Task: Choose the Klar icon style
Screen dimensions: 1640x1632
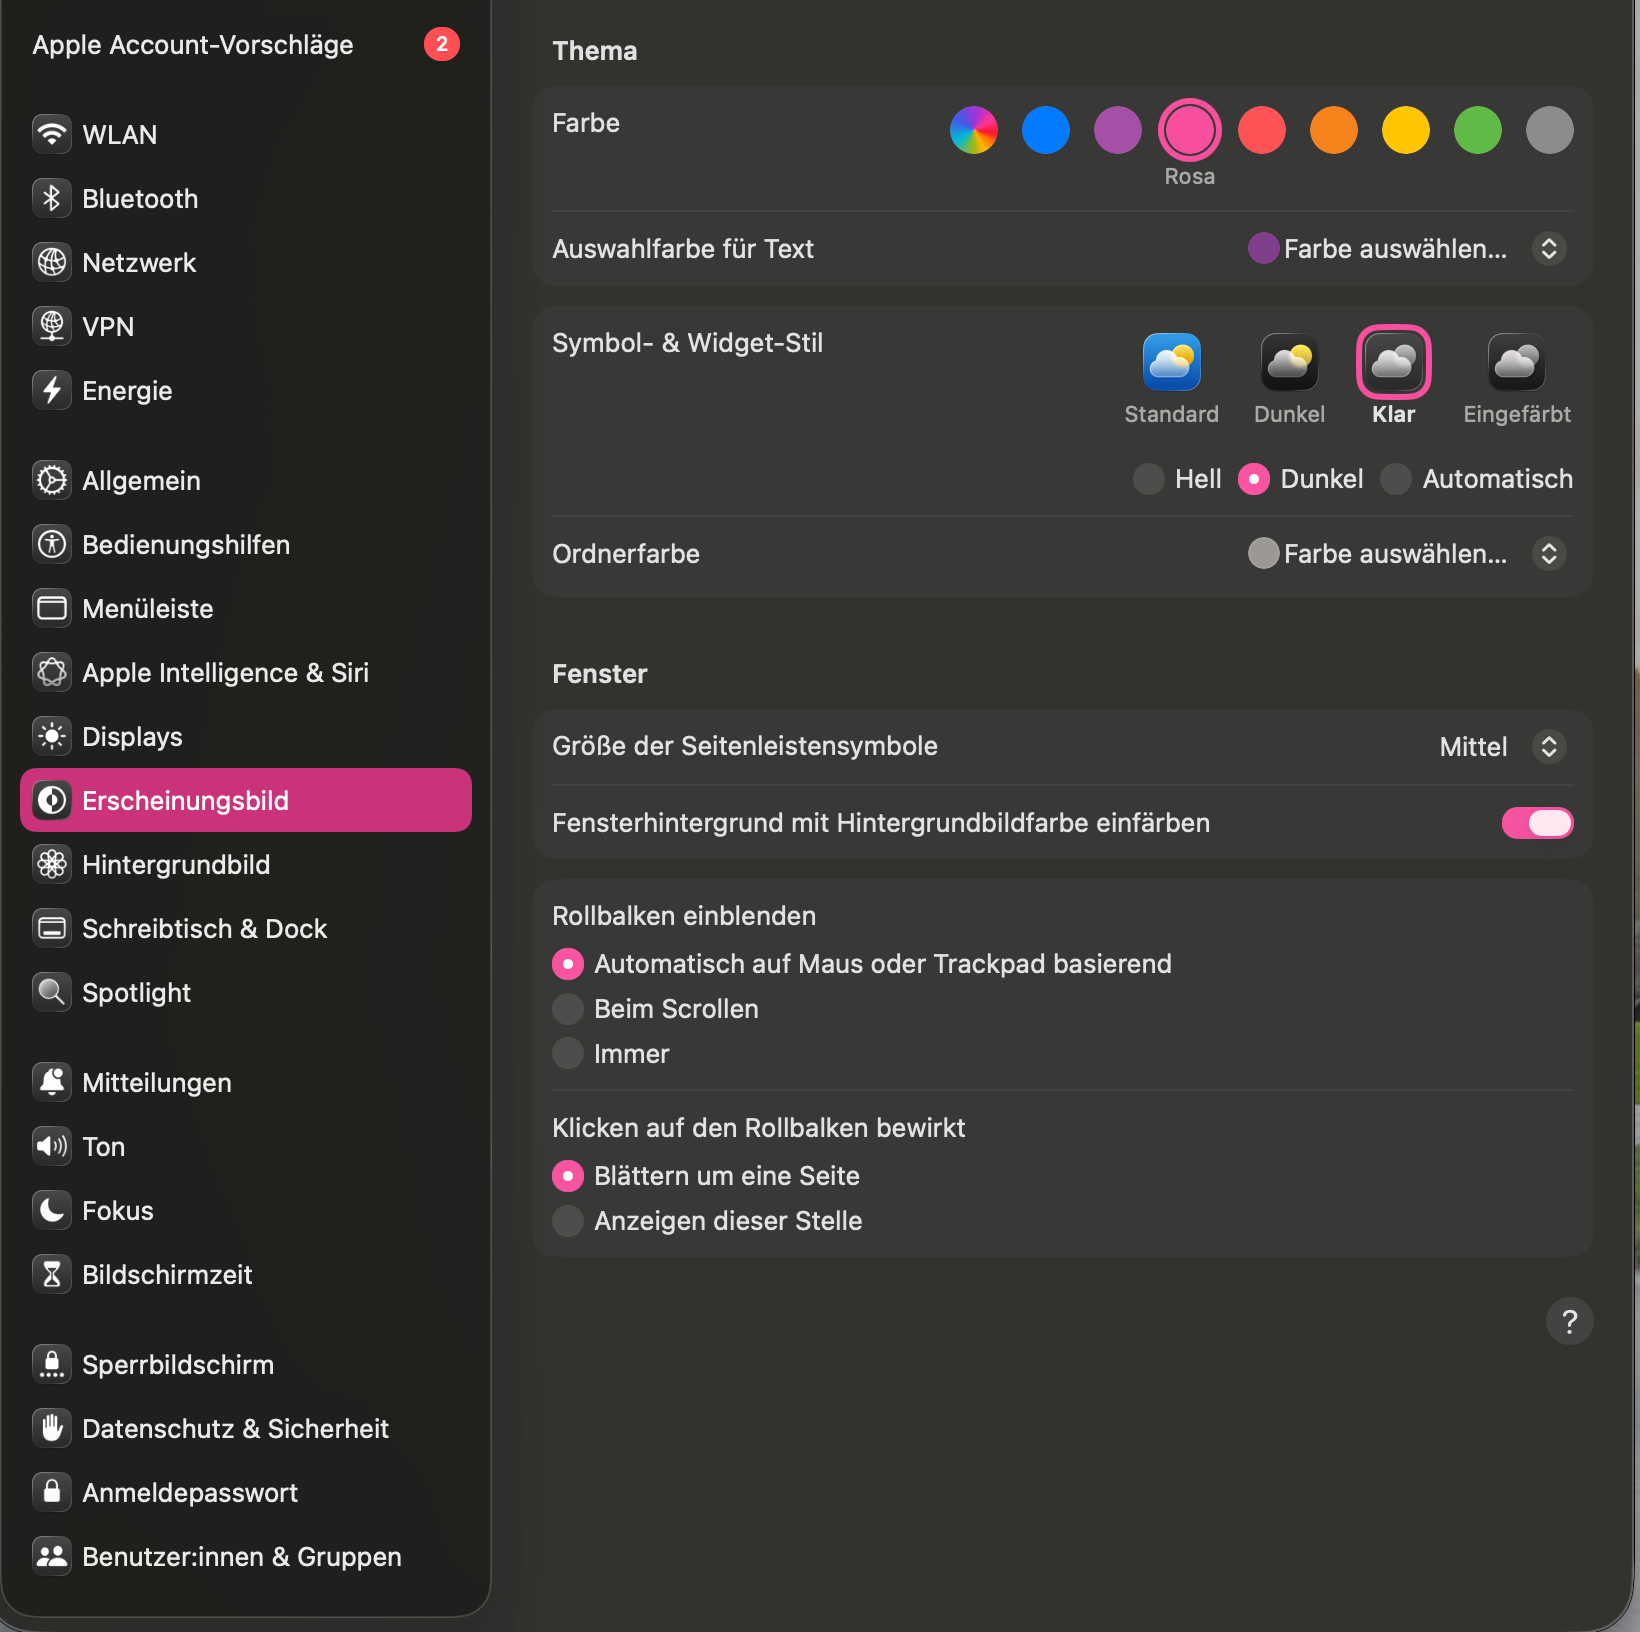Action: [1394, 362]
